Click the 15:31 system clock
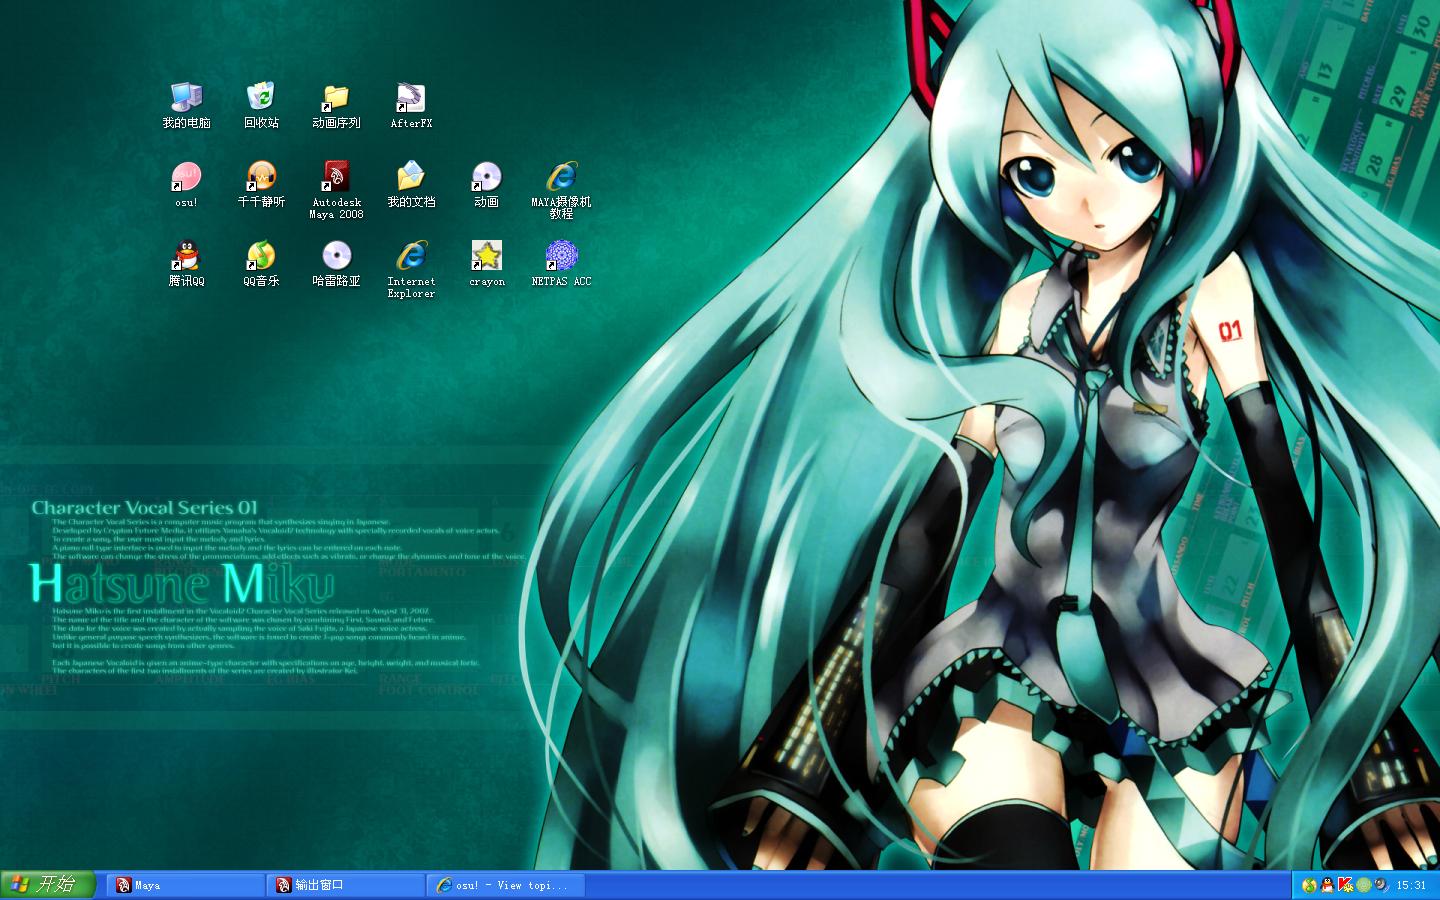Viewport: 1440px width, 900px height. tap(1411, 885)
